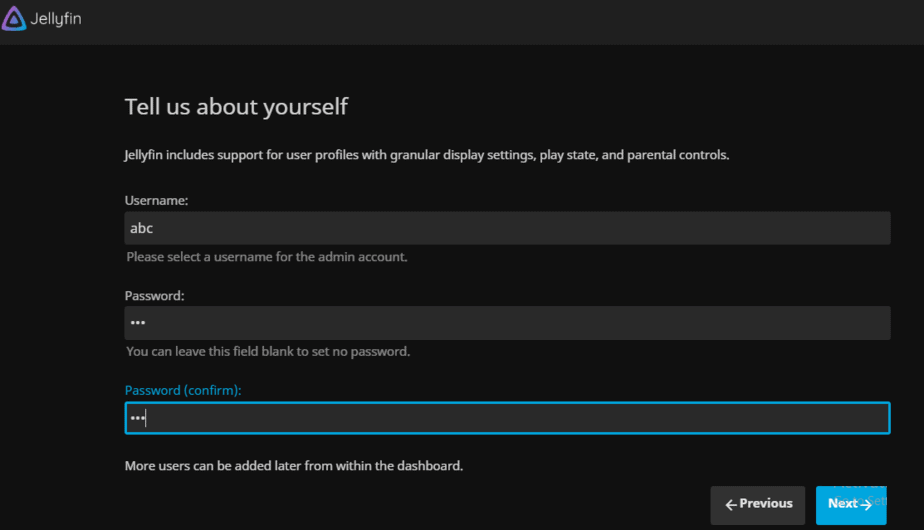
Task: Click inside the Password (confirm) field
Action: pos(507,418)
